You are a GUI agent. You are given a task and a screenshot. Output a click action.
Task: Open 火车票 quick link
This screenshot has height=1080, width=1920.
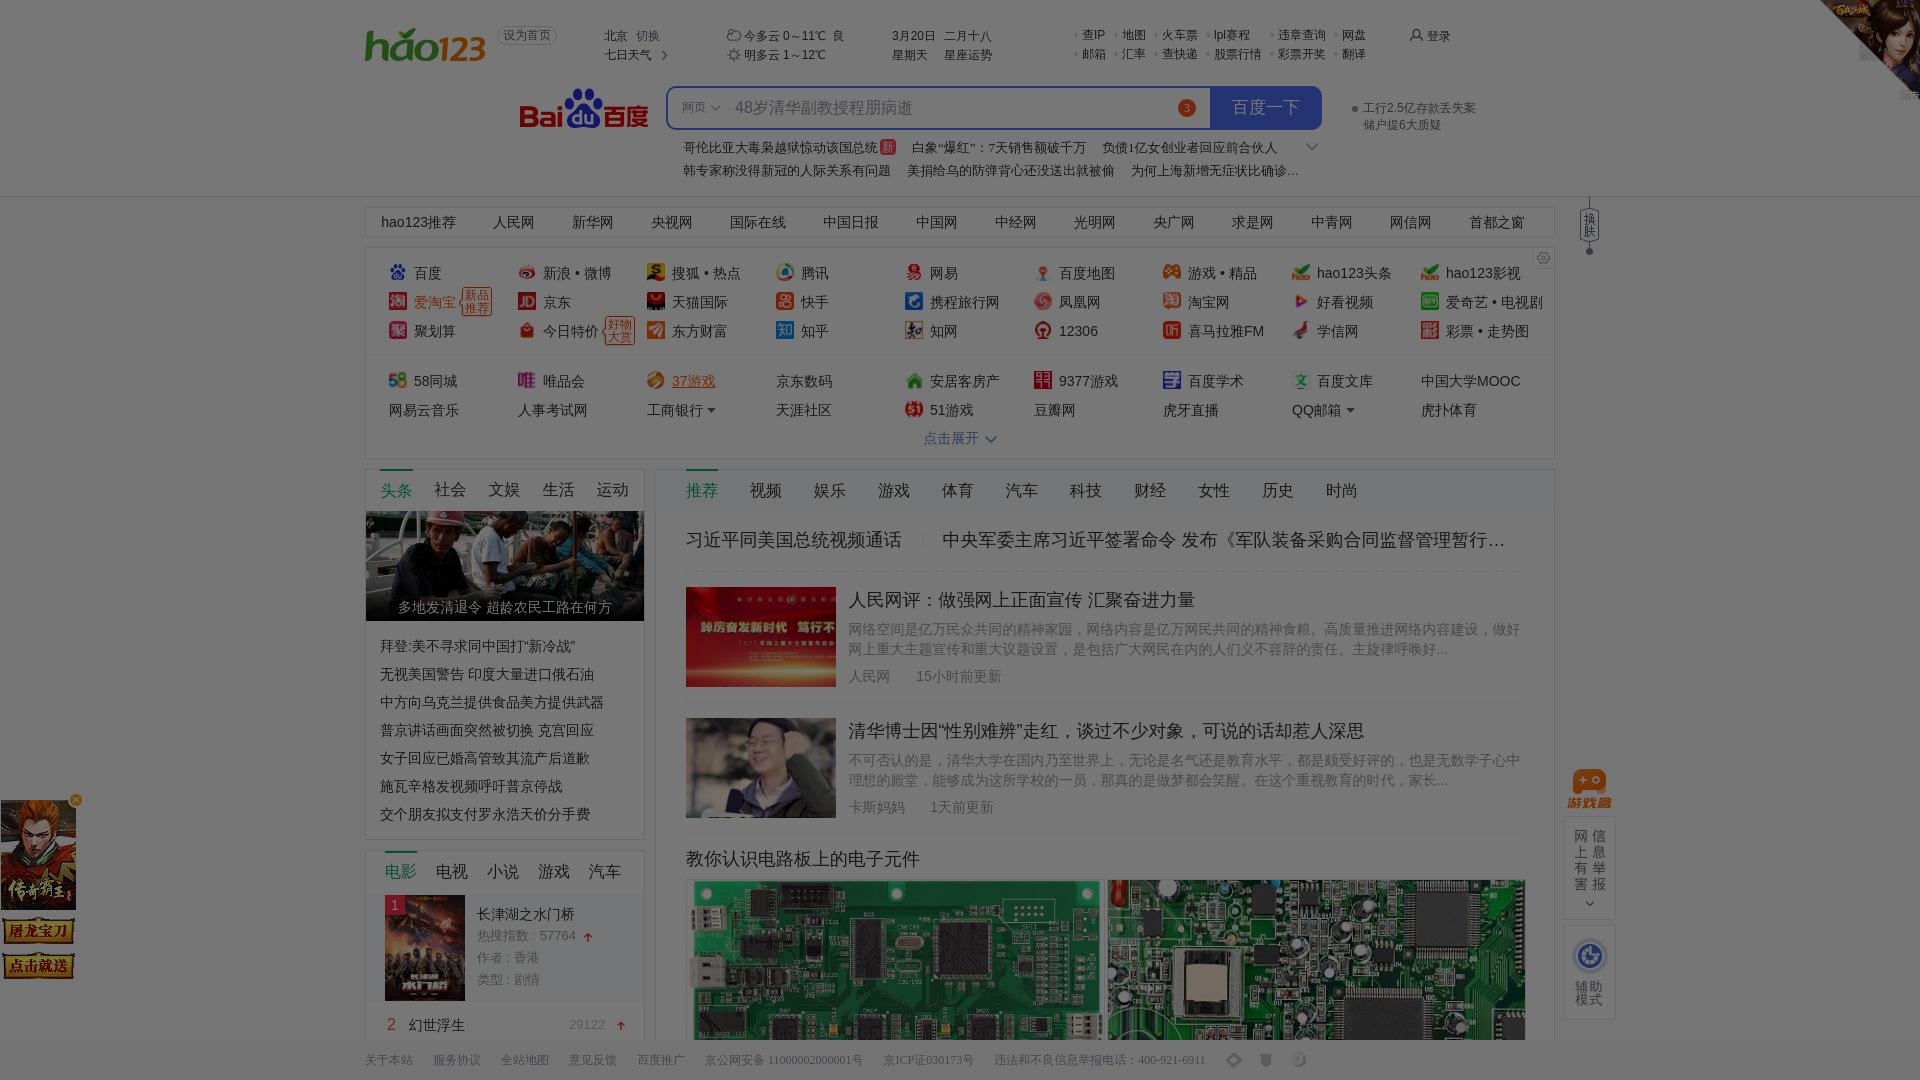(x=1179, y=35)
